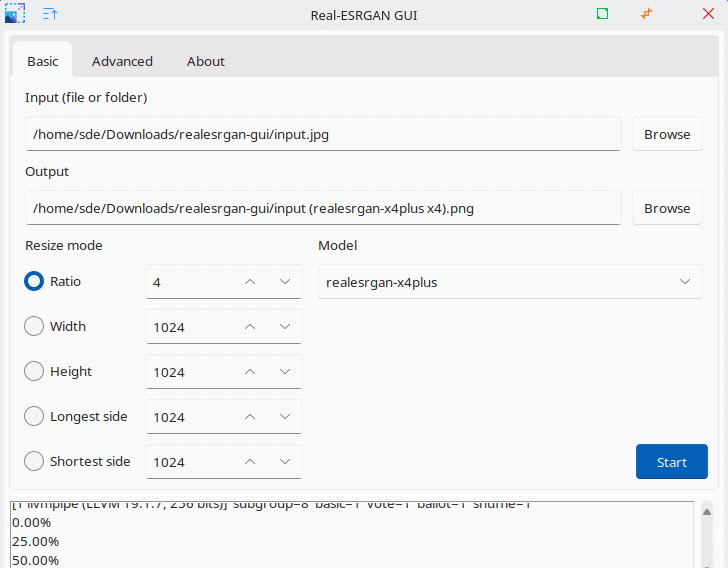The height and width of the screenshot is (568, 728).
Task: Decrease the Ratio value
Action: click(285, 281)
